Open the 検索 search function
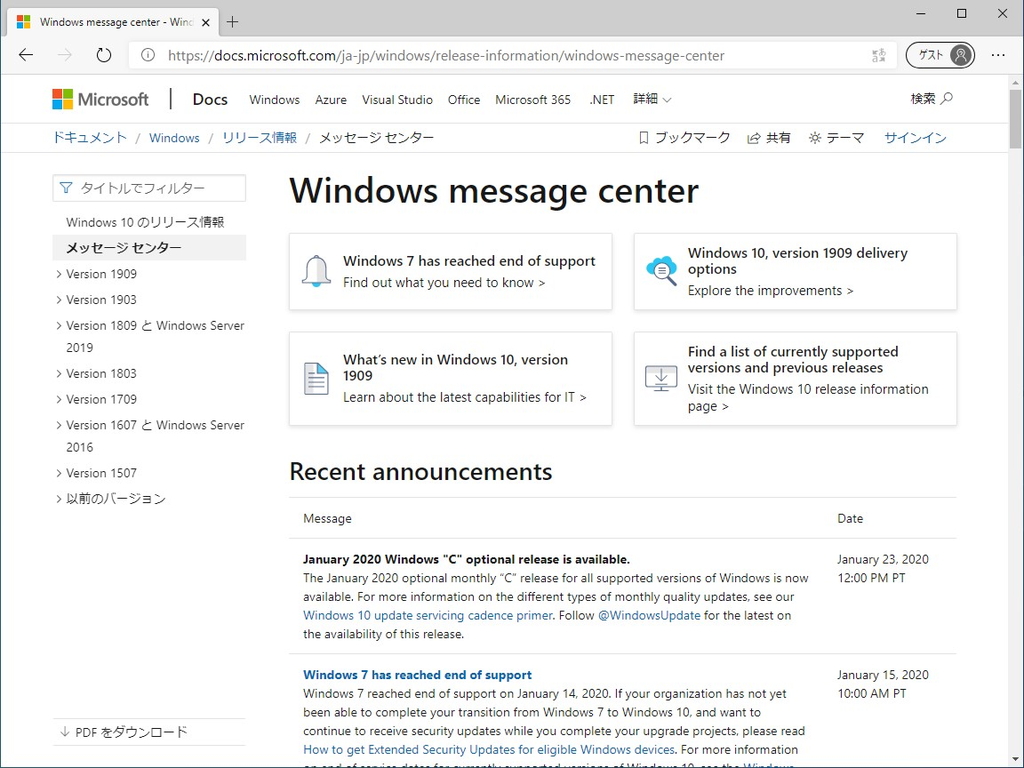The image size is (1024, 768). [x=930, y=99]
